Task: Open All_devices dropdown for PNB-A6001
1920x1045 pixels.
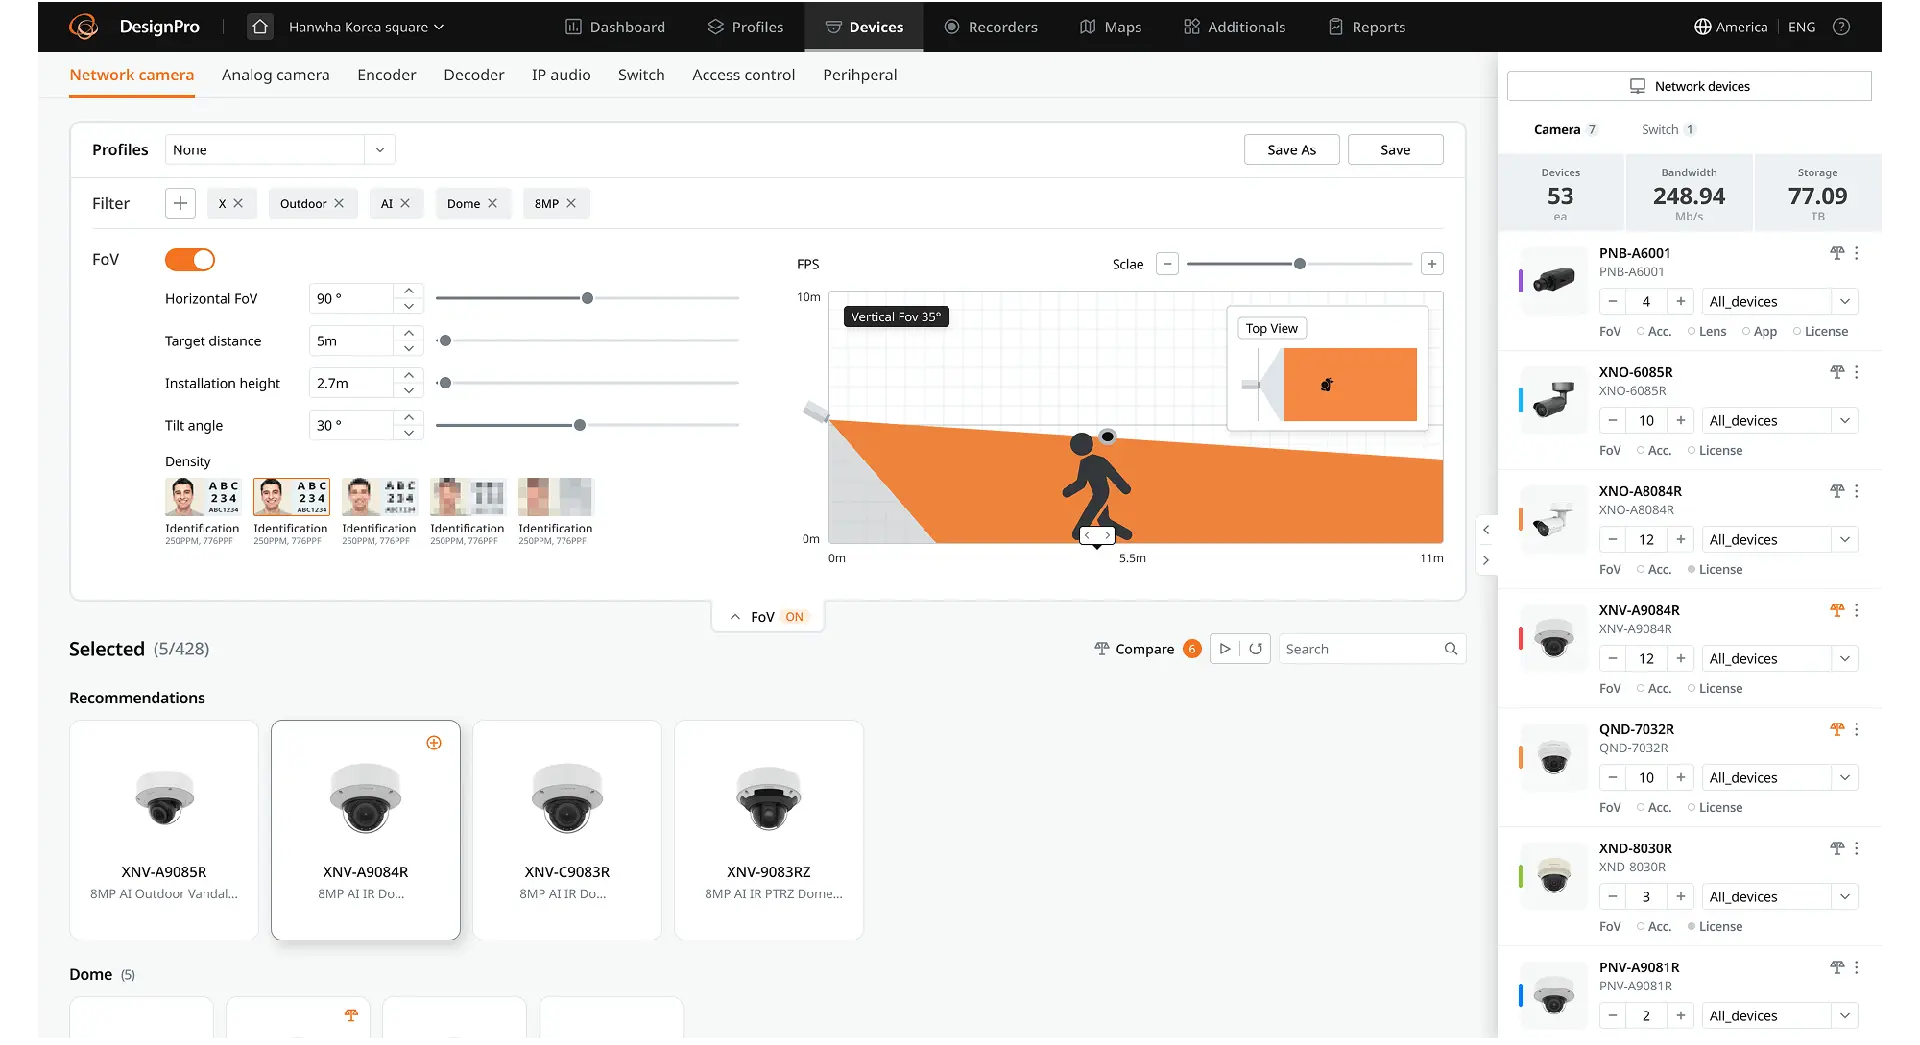Action: coord(1780,302)
